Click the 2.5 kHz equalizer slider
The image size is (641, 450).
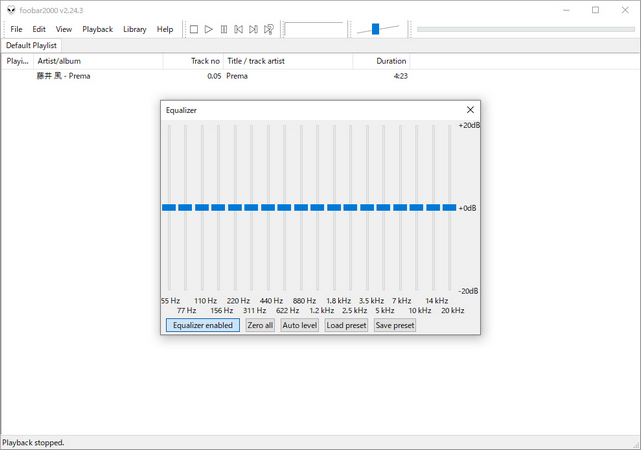tap(350, 208)
